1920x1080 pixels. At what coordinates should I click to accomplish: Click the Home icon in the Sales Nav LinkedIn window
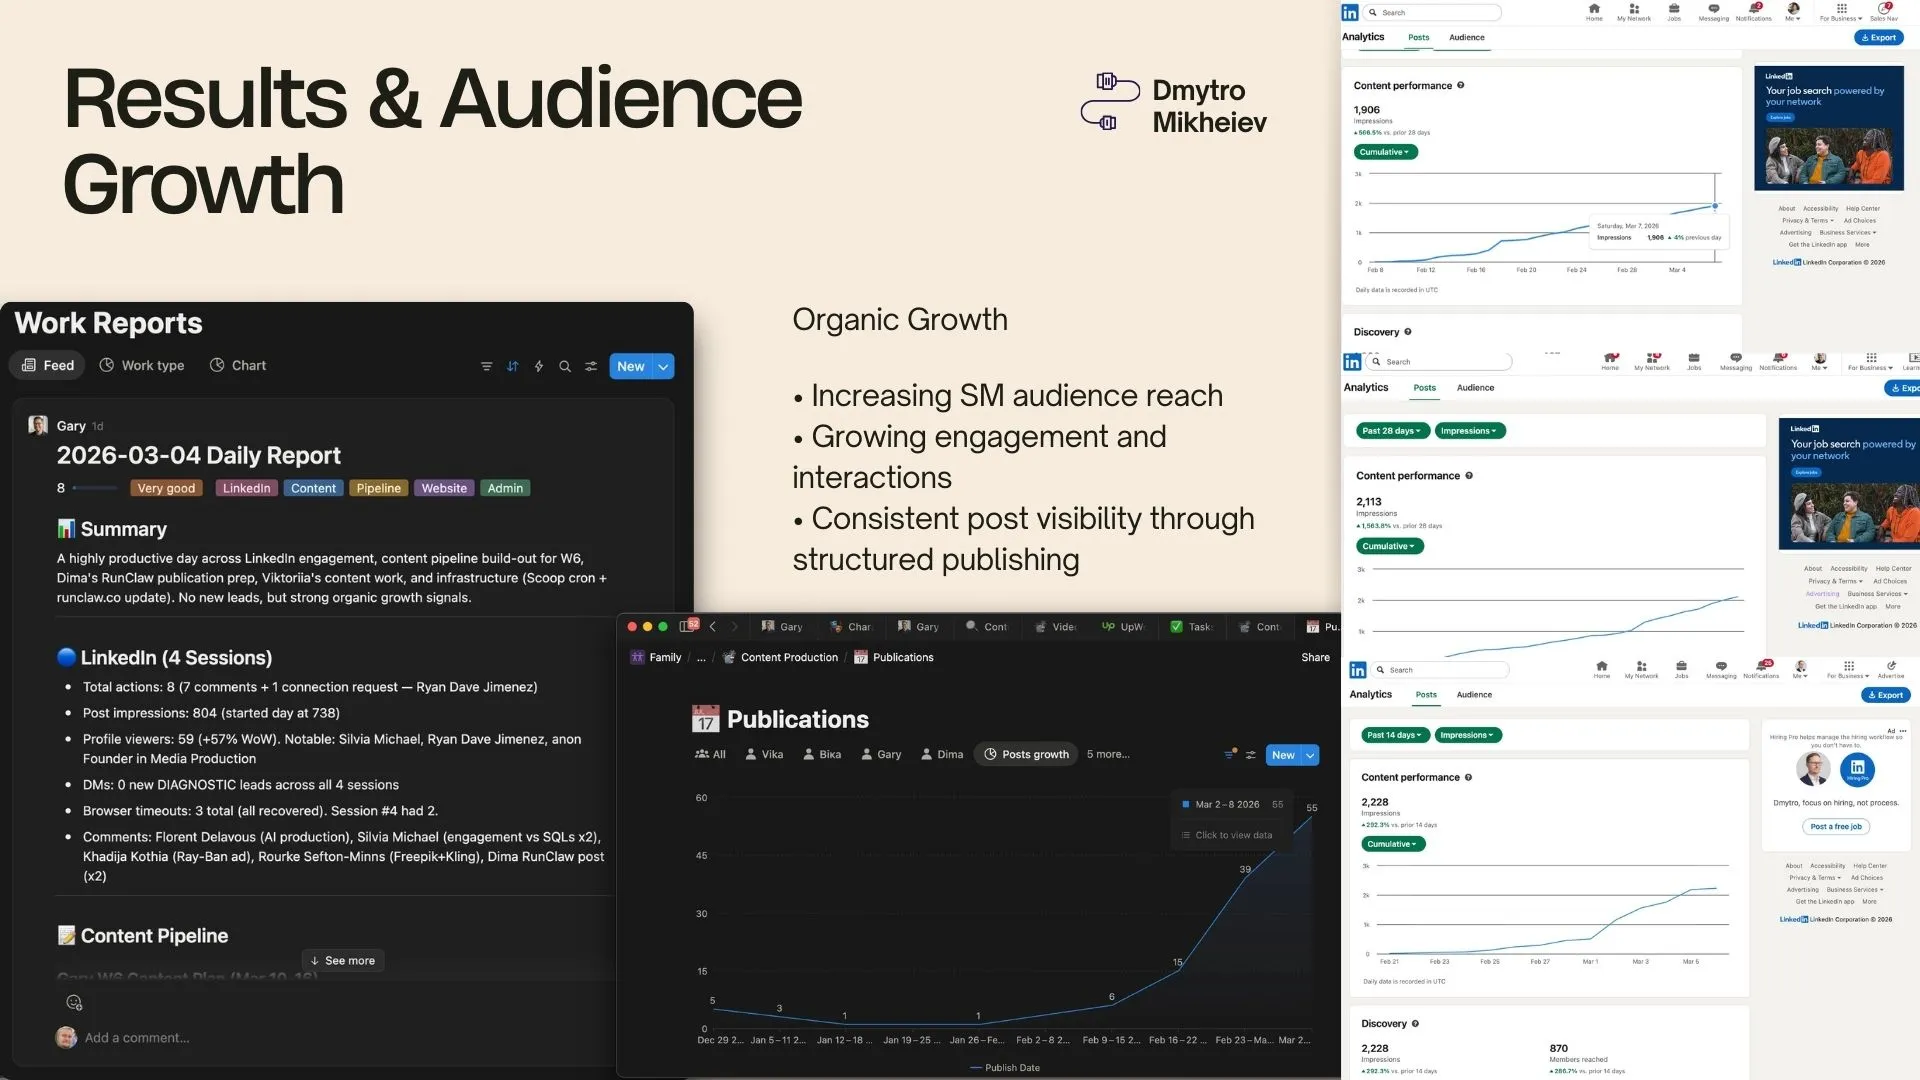point(1594,12)
